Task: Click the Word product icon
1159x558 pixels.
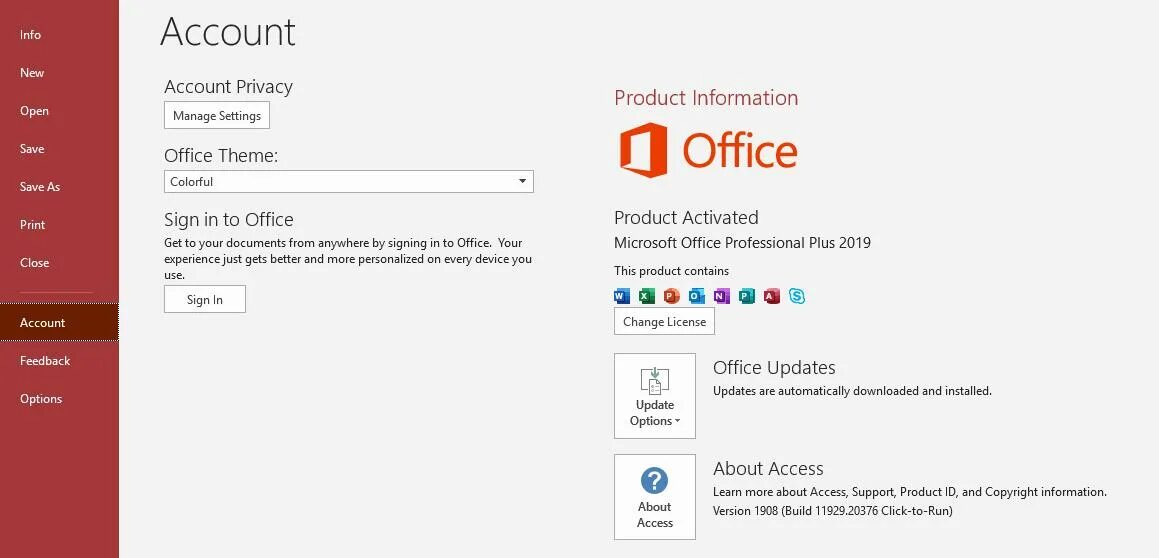Action: pos(621,296)
